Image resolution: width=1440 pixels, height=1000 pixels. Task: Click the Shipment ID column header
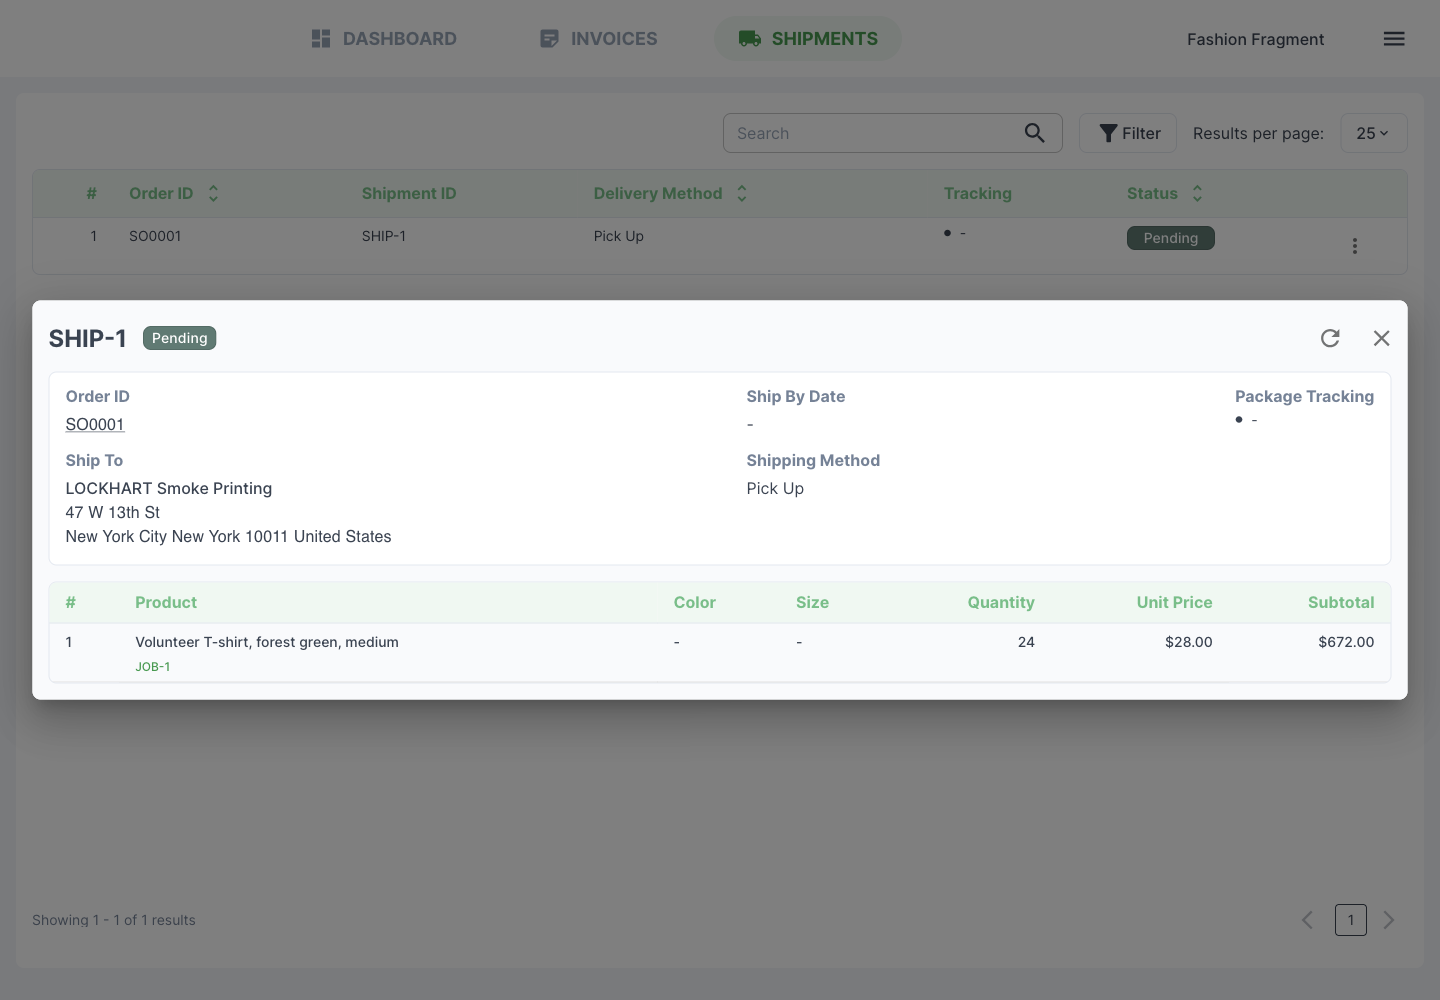click(409, 194)
